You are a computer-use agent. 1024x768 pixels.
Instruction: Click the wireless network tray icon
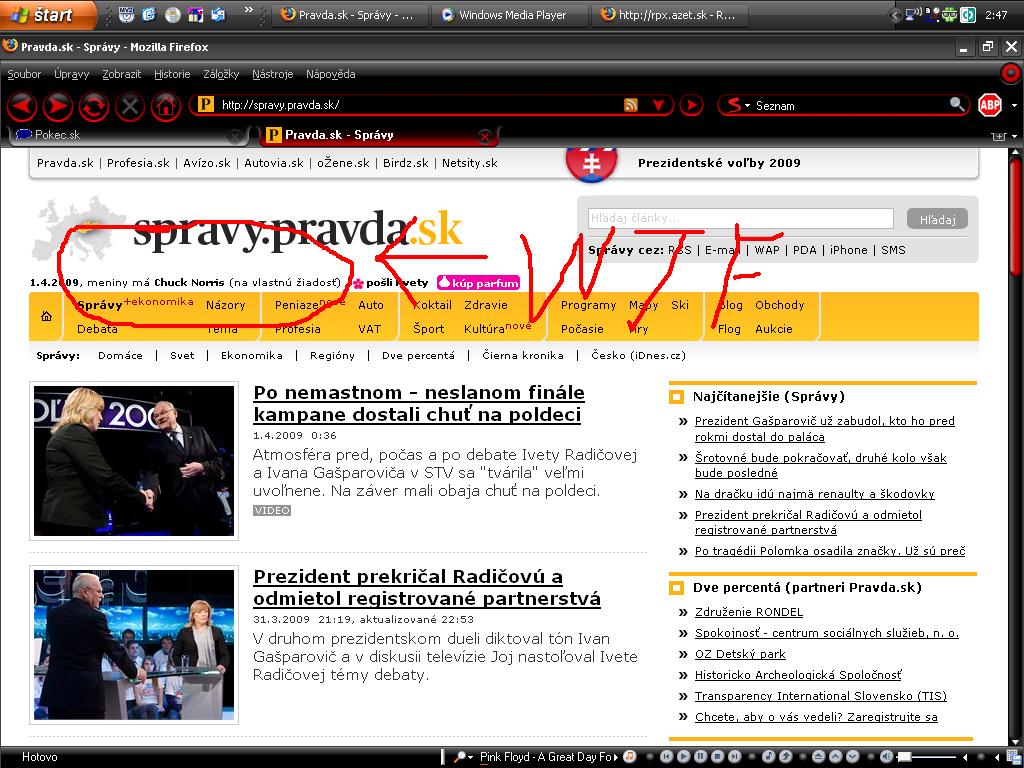coord(914,14)
